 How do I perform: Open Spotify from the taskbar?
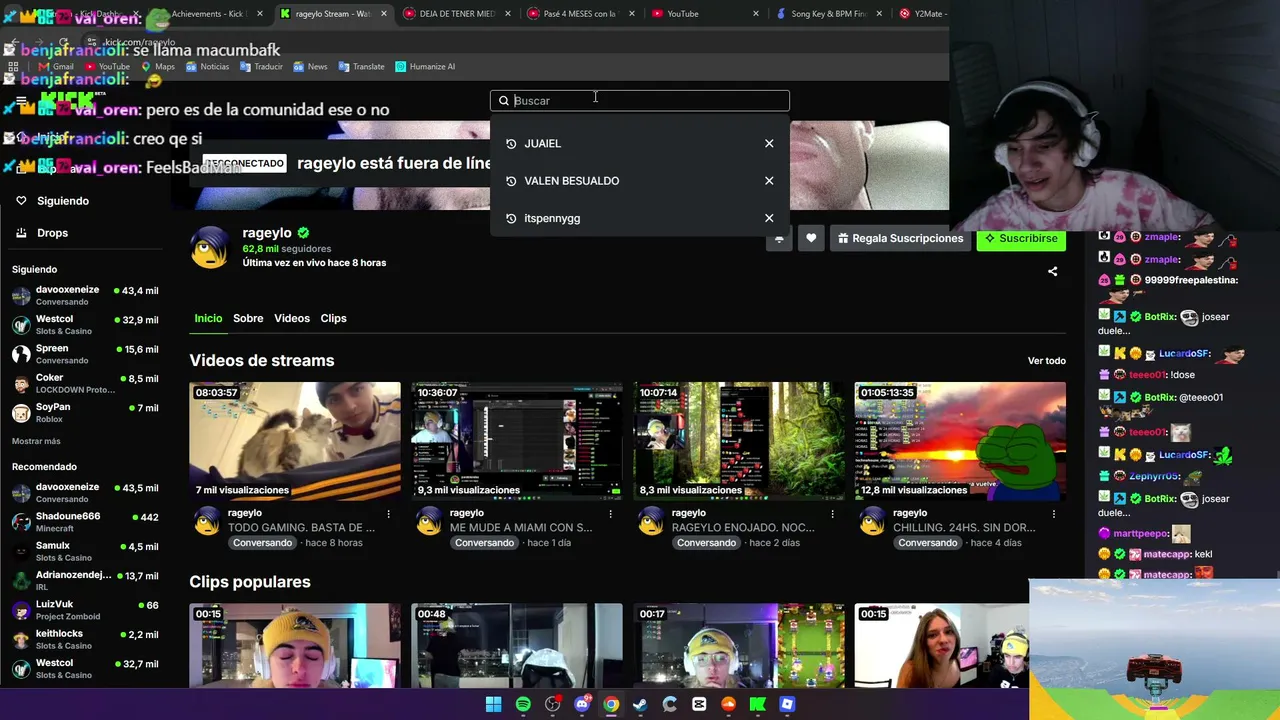(x=523, y=704)
